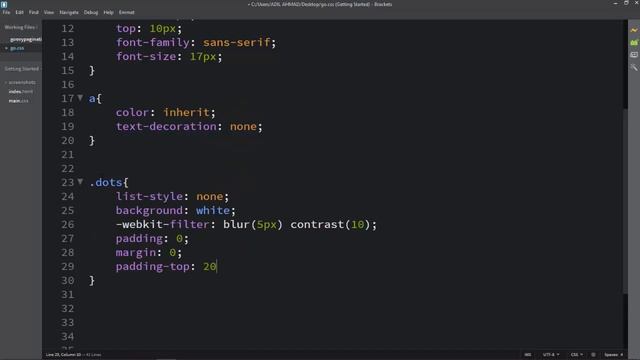Open the Getting Started project dropdown

pos(22,69)
